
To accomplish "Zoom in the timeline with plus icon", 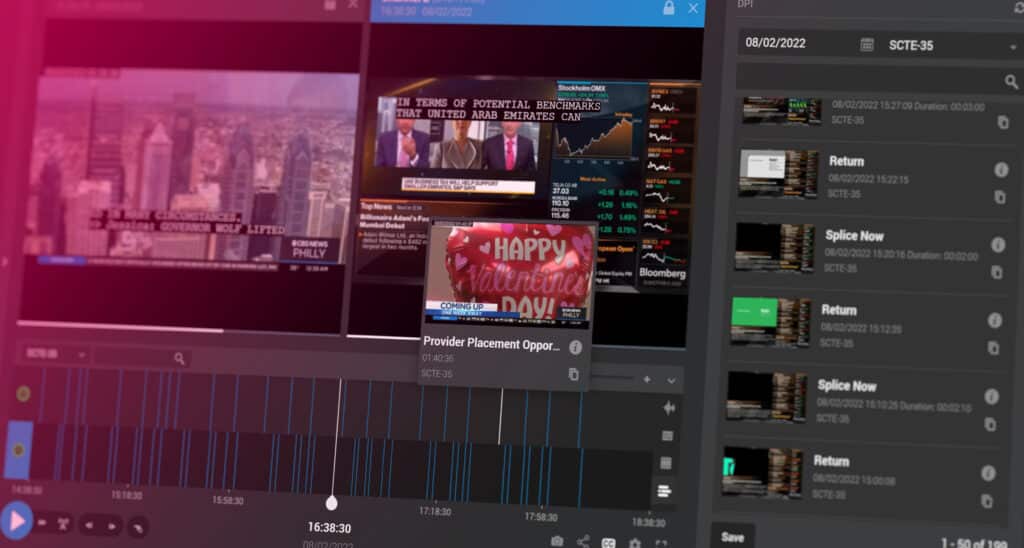I will click(x=647, y=379).
